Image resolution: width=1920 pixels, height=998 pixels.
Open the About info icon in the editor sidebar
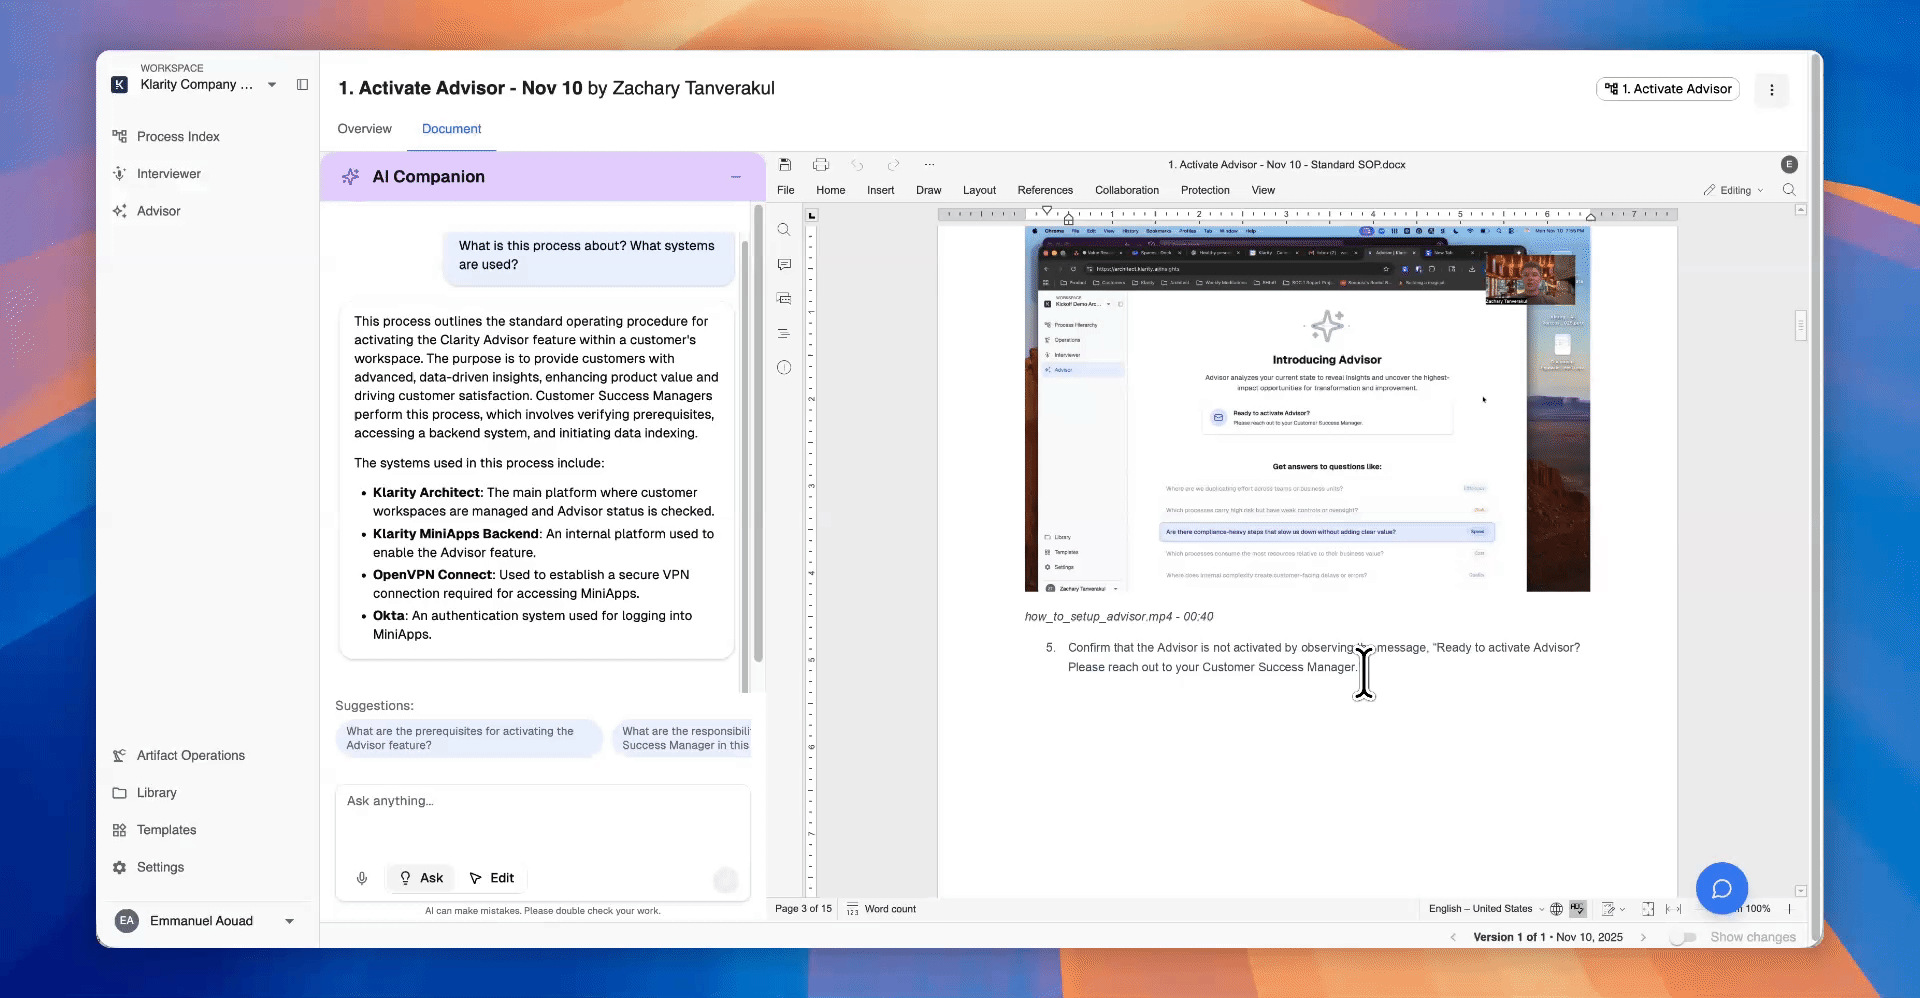point(784,368)
